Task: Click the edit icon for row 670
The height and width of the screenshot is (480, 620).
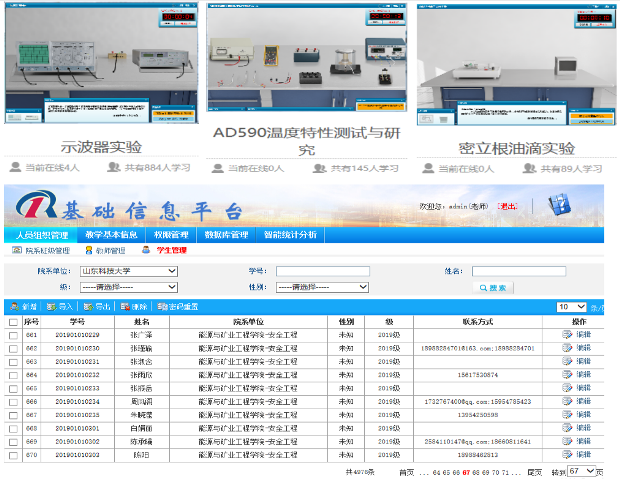Action: pos(567,455)
